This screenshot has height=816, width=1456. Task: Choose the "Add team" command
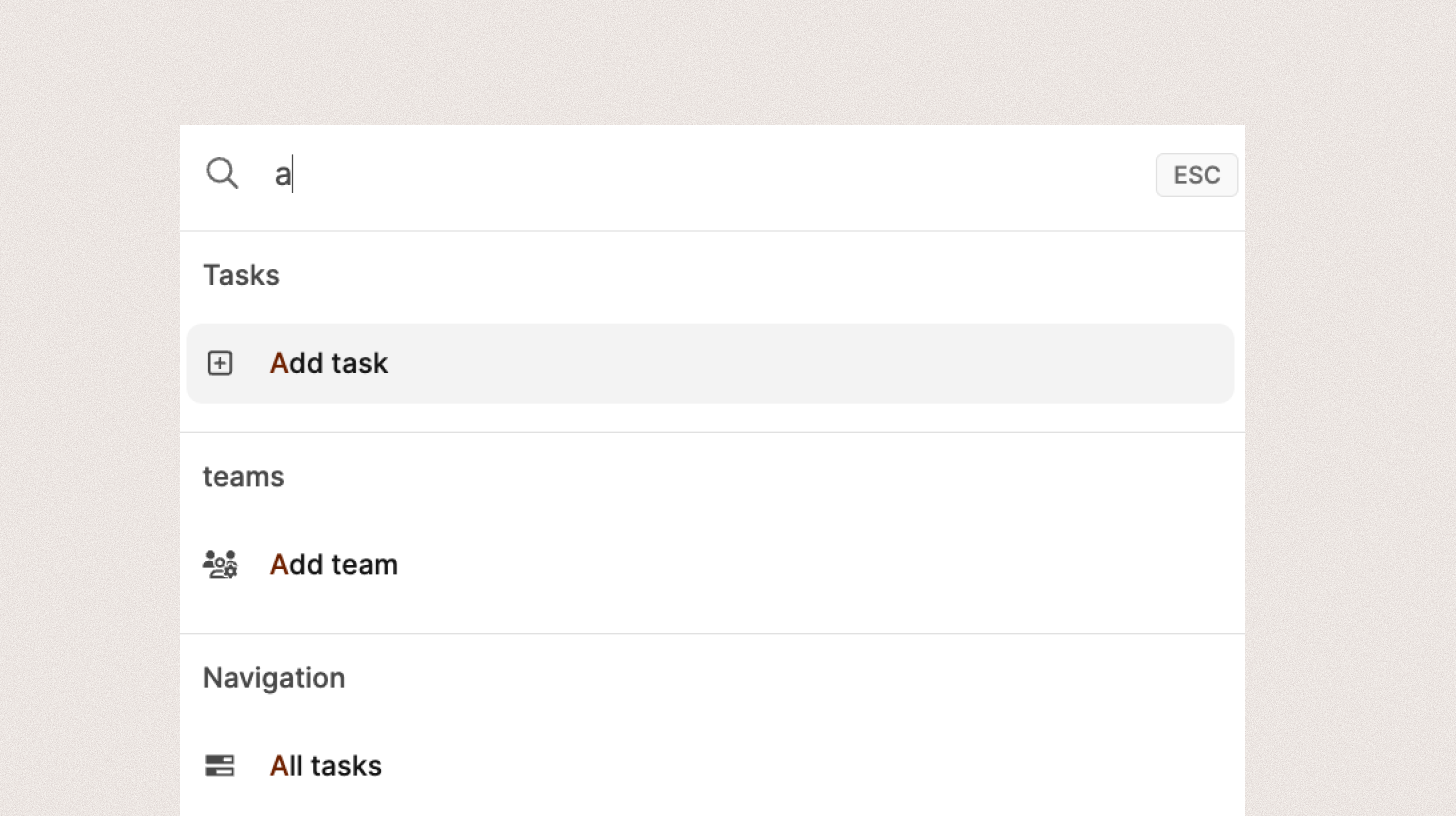(334, 565)
